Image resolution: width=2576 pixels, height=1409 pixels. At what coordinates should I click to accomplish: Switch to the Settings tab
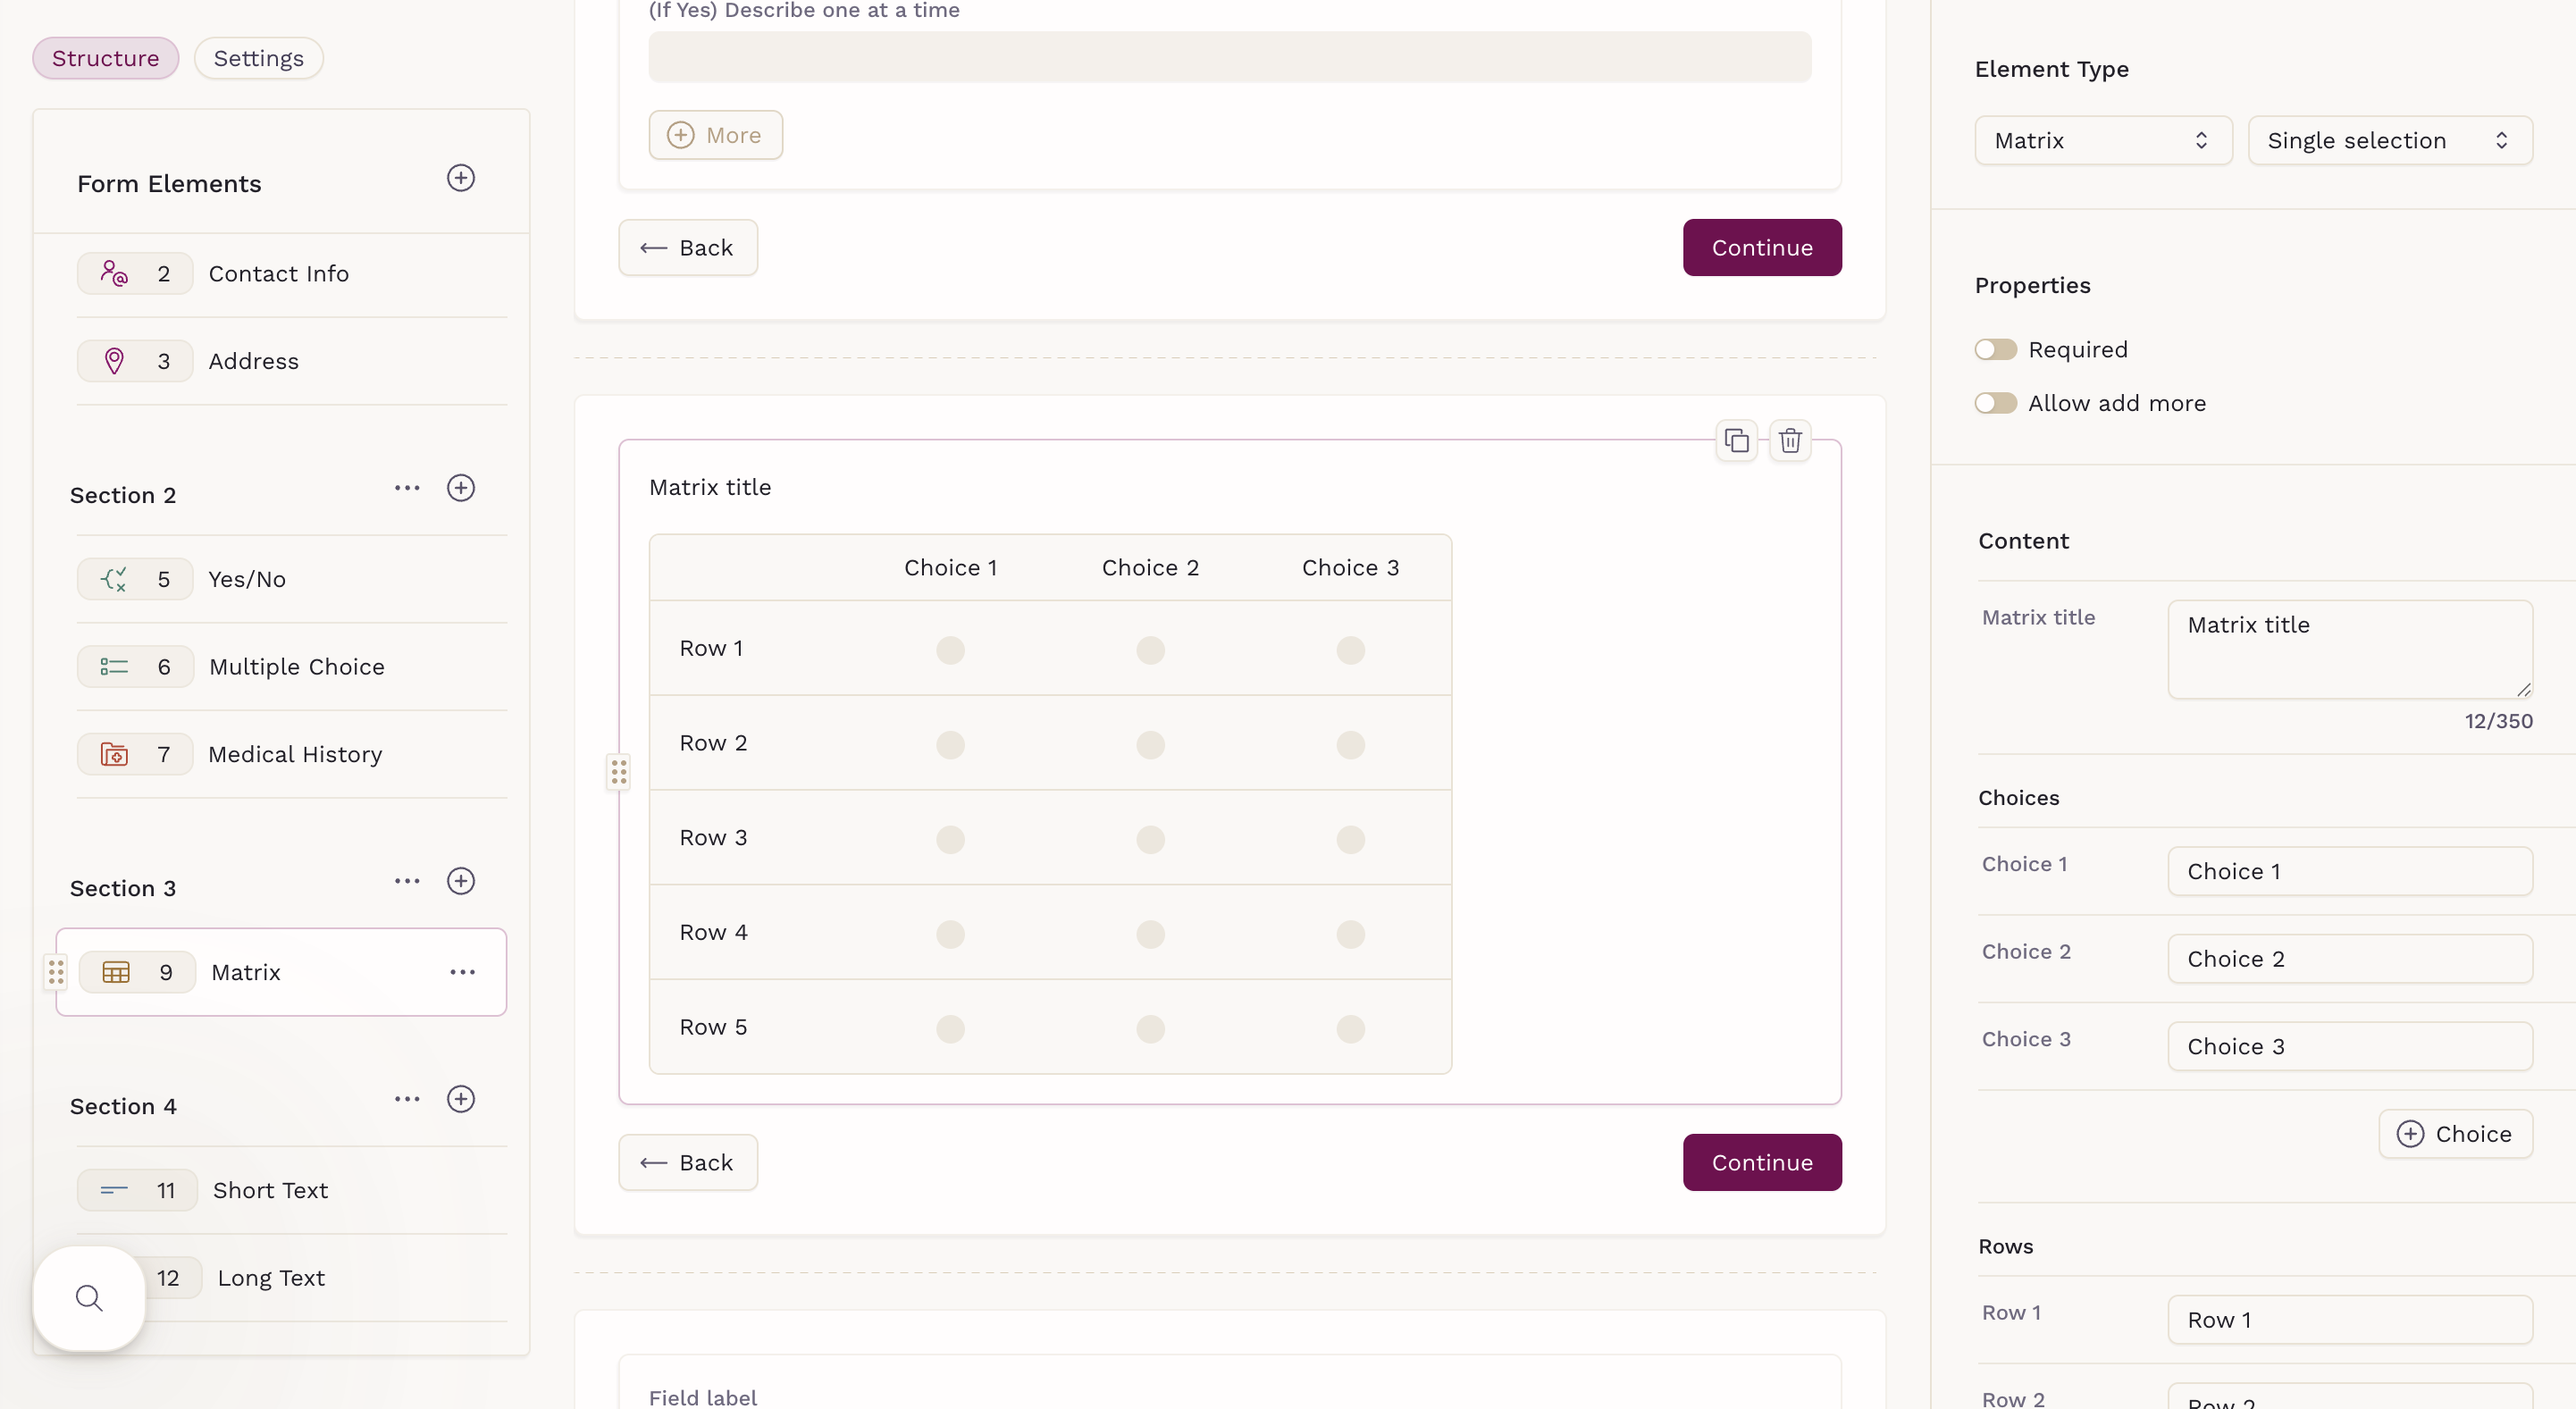pyautogui.click(x=258, y=58)
